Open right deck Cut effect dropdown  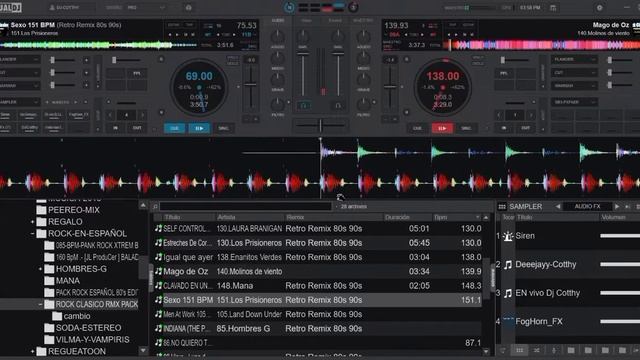coord(574,73)
